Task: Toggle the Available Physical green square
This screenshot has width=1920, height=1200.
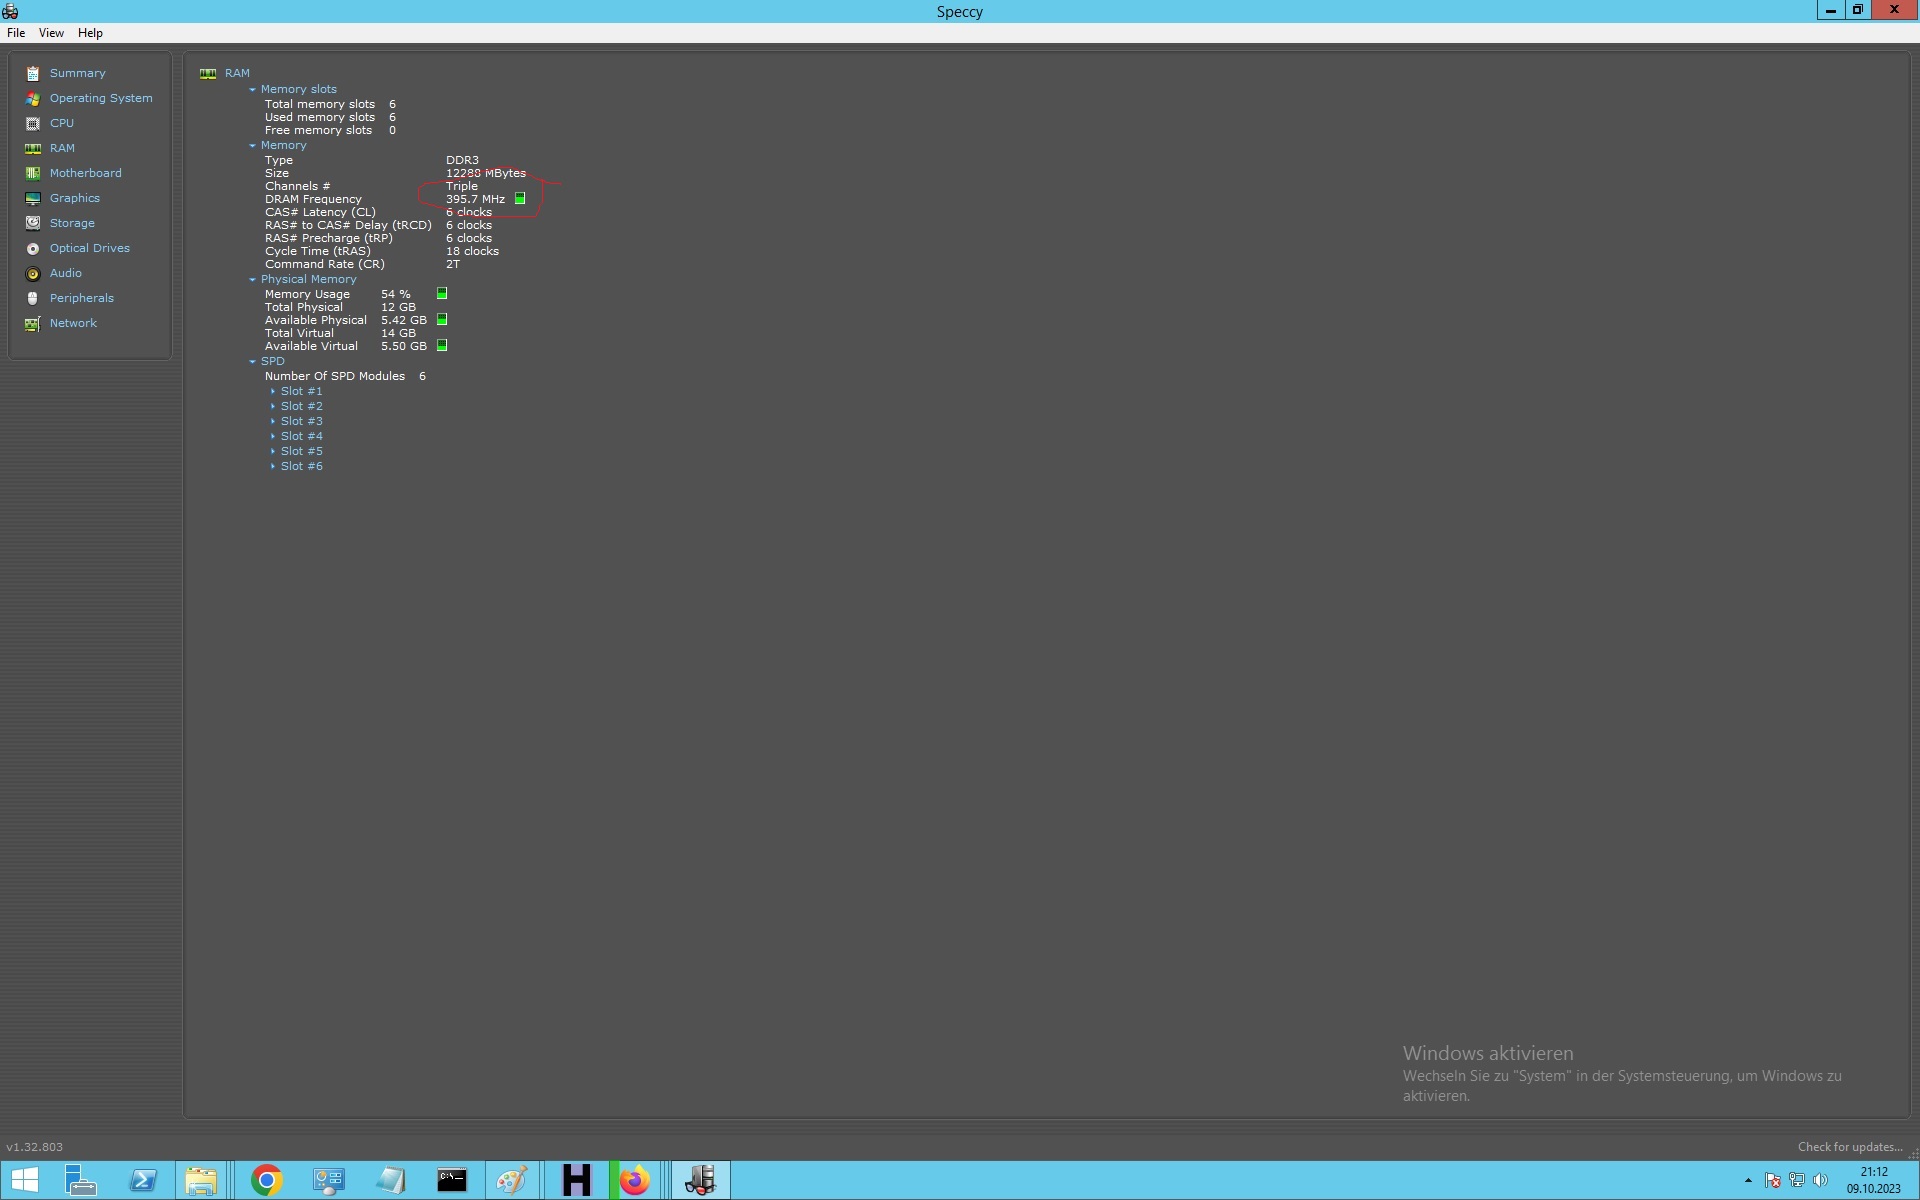Action: 442,320
